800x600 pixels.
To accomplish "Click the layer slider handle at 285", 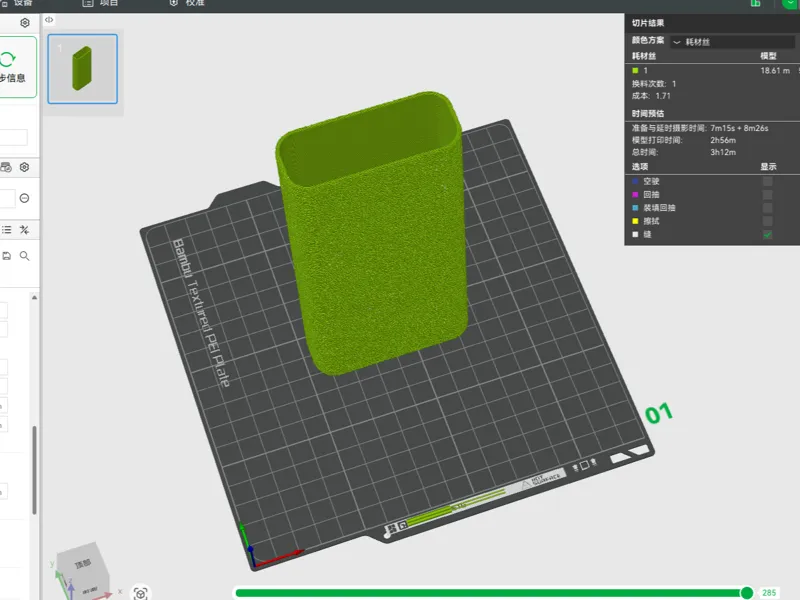I will click(746, 592).
